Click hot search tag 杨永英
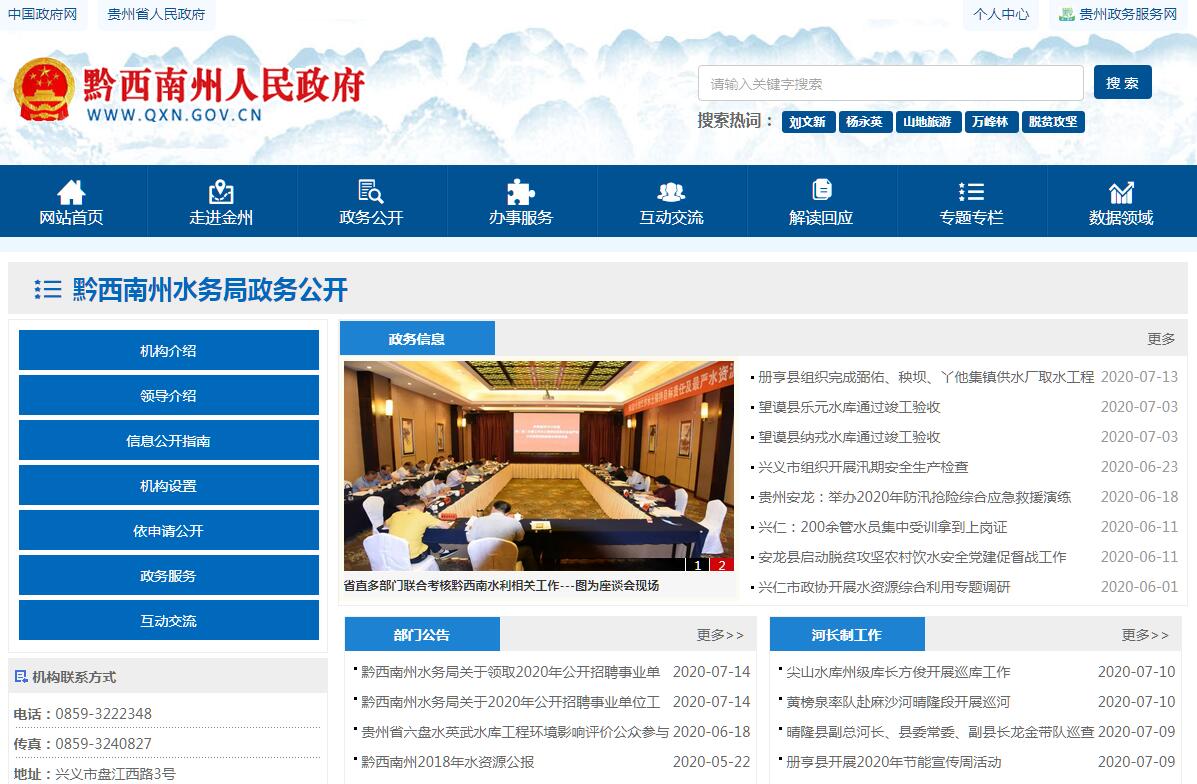This screenshot has height=784, width=1197. (864, 122)
